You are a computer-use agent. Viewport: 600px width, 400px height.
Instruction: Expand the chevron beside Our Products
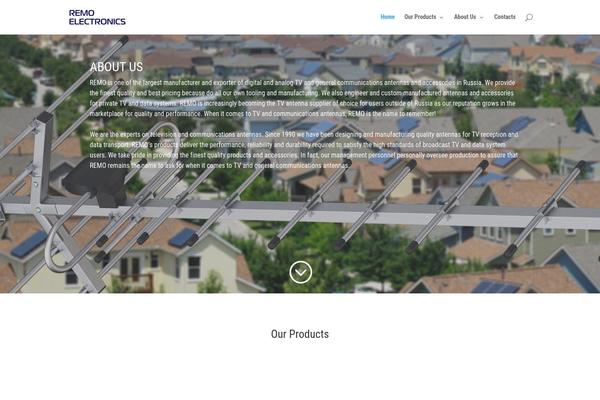click(441, 17)
